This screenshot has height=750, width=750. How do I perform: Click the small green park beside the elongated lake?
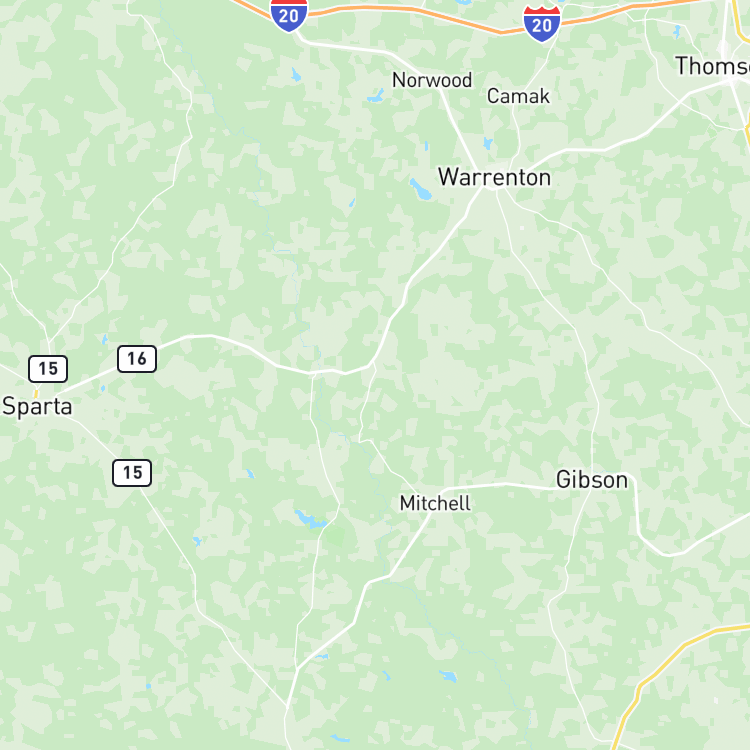[336, 536]
